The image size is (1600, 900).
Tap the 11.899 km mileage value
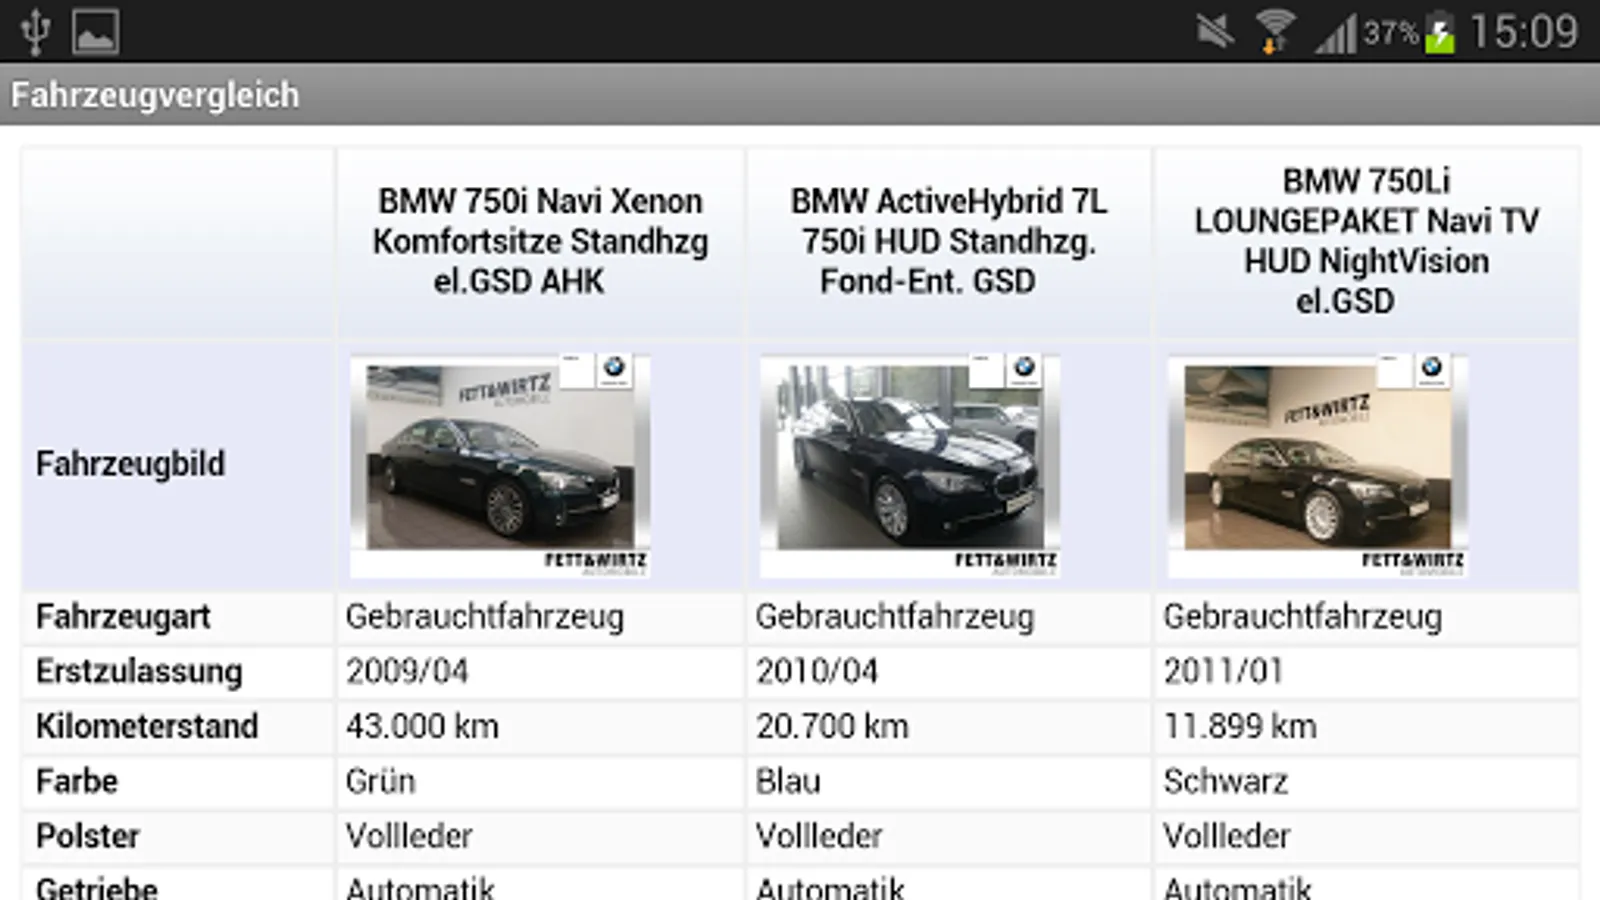pyautogui.click(x=1240, y=726)
